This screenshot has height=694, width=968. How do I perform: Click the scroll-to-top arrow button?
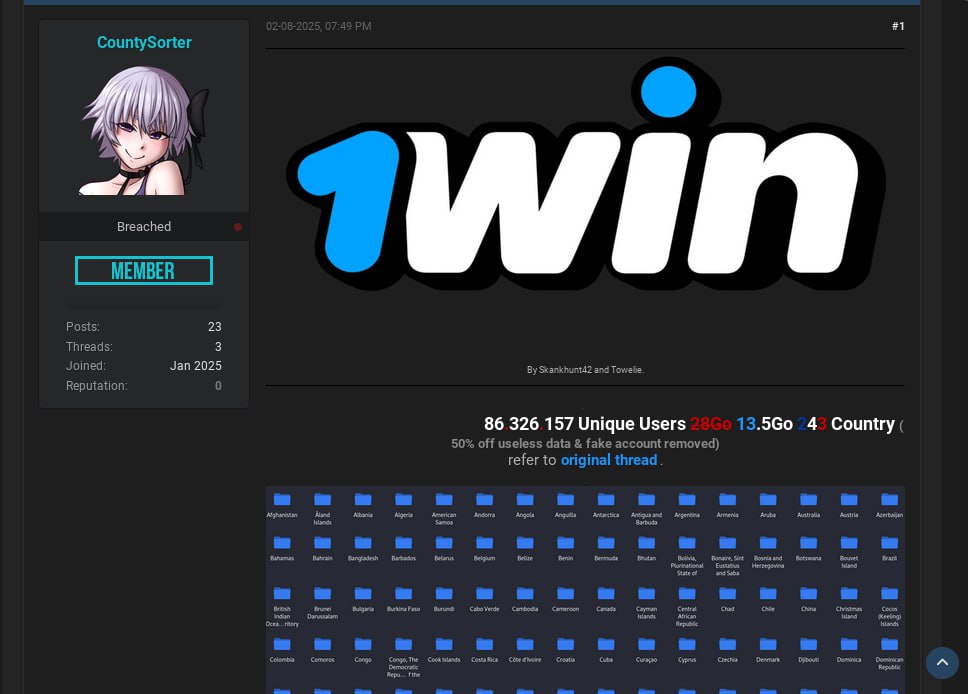(x=942, y=663)
